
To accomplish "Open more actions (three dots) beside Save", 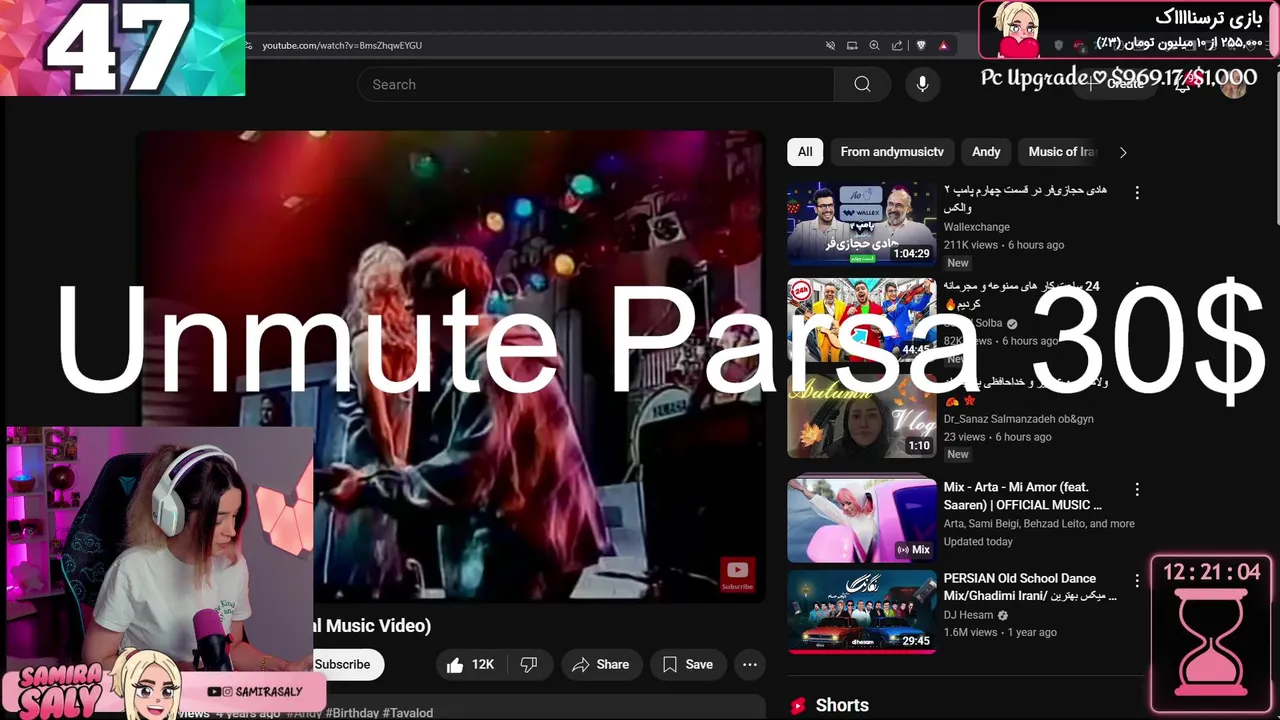I will pyautogui.click(x=749, y=664).
